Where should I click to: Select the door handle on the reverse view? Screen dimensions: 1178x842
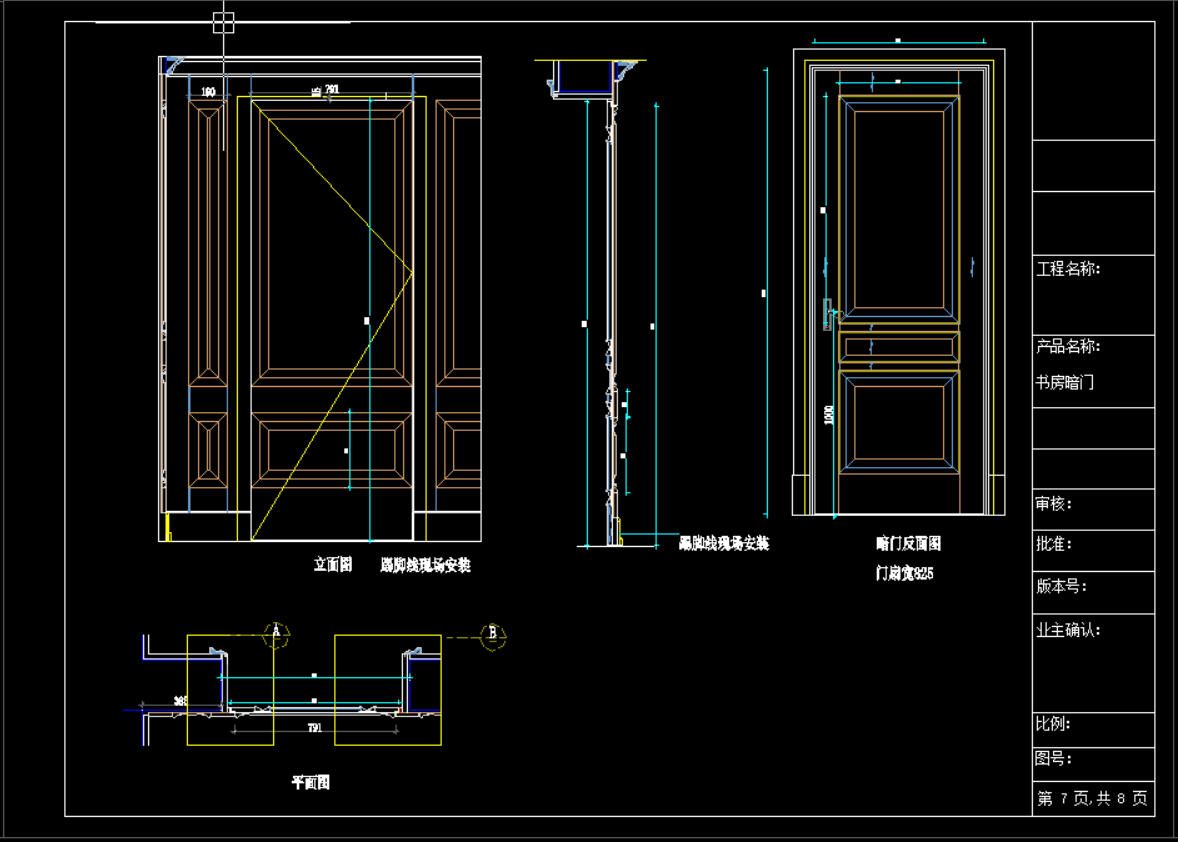point(827,313)
